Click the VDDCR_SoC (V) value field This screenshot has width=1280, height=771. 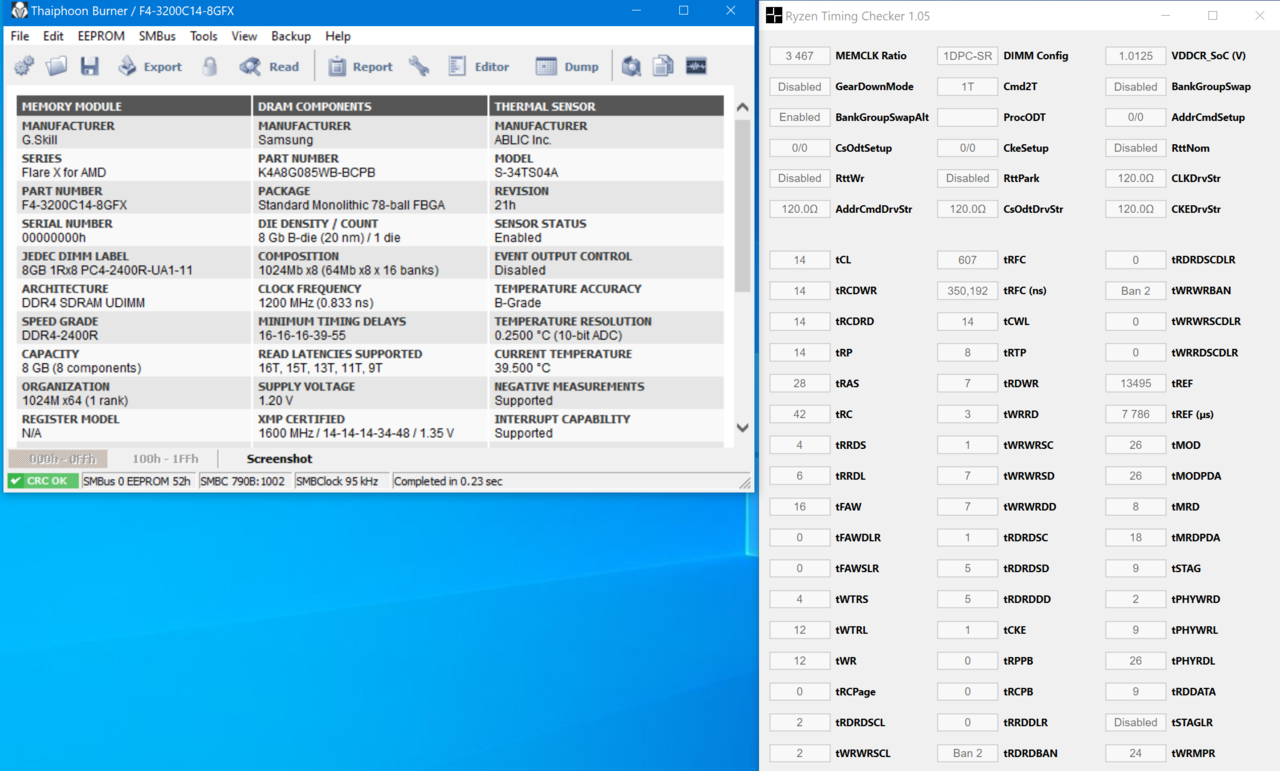1136,56
